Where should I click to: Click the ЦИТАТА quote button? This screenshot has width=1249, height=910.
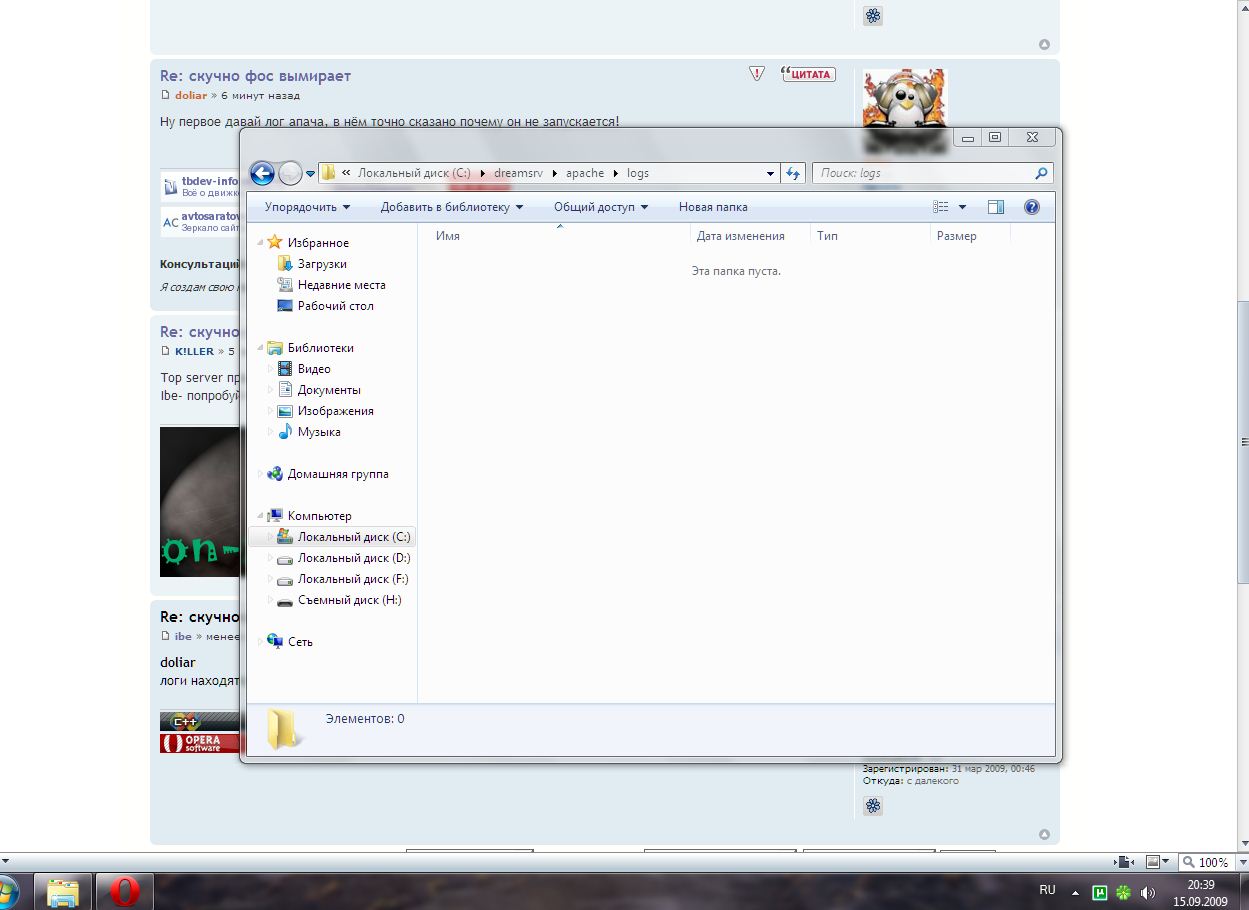coord(808,74)
